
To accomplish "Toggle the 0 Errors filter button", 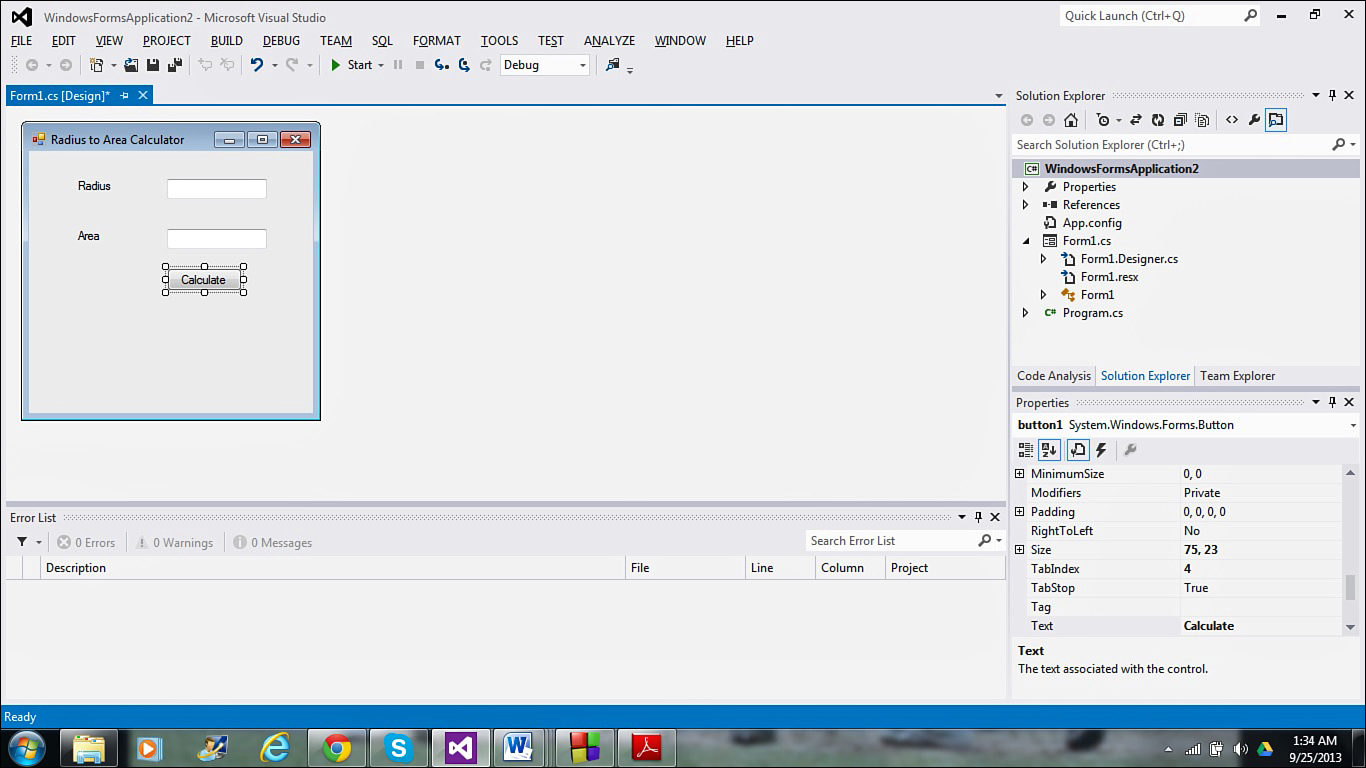I will [86, 542].
